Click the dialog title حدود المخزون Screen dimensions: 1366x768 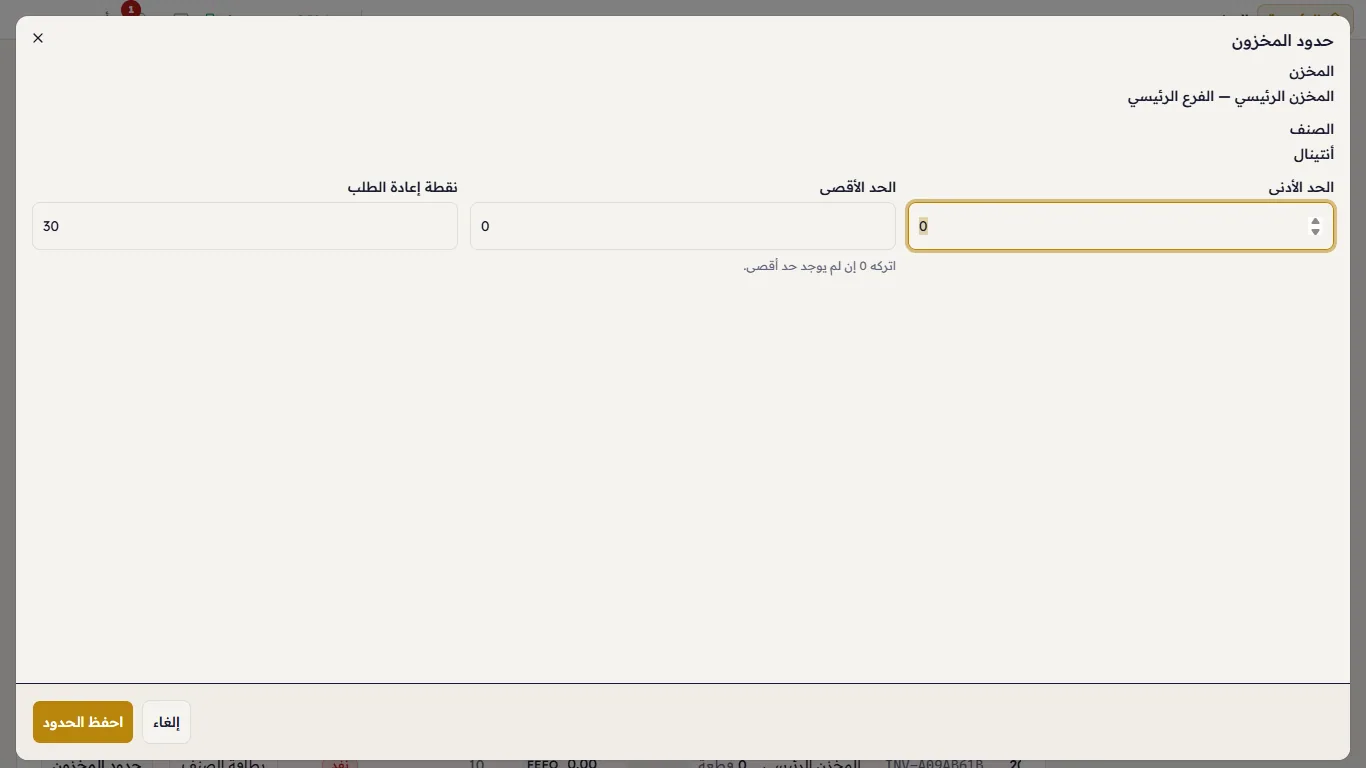tap(1282, 40)
